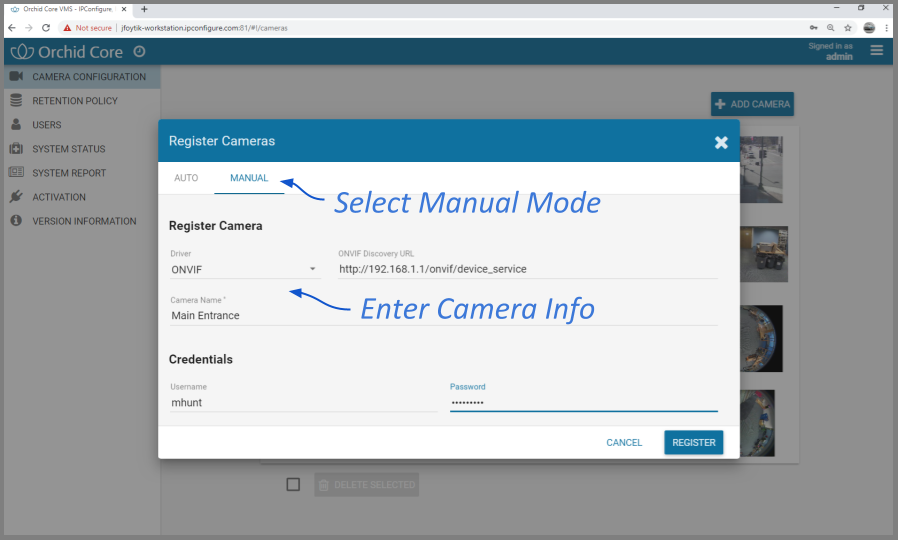Click the camera icon in sidebar
The height and width of the screenshot is (540, 898).
(x=16, y=76)
